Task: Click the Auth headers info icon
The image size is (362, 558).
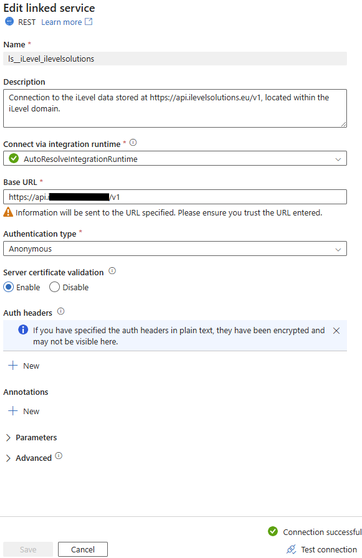Action: 61,312
